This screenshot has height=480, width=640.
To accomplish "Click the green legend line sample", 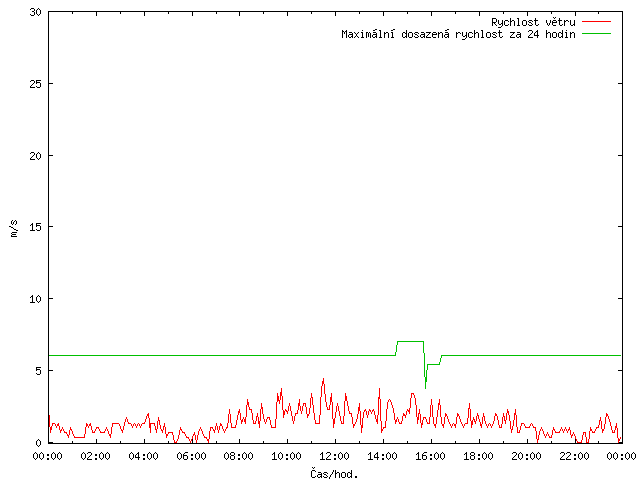I will 596,33.
